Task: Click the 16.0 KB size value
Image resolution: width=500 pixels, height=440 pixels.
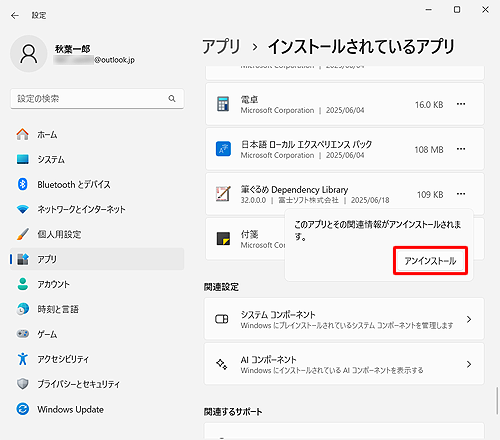Action: pyautogui.click(x=429, y=105)
